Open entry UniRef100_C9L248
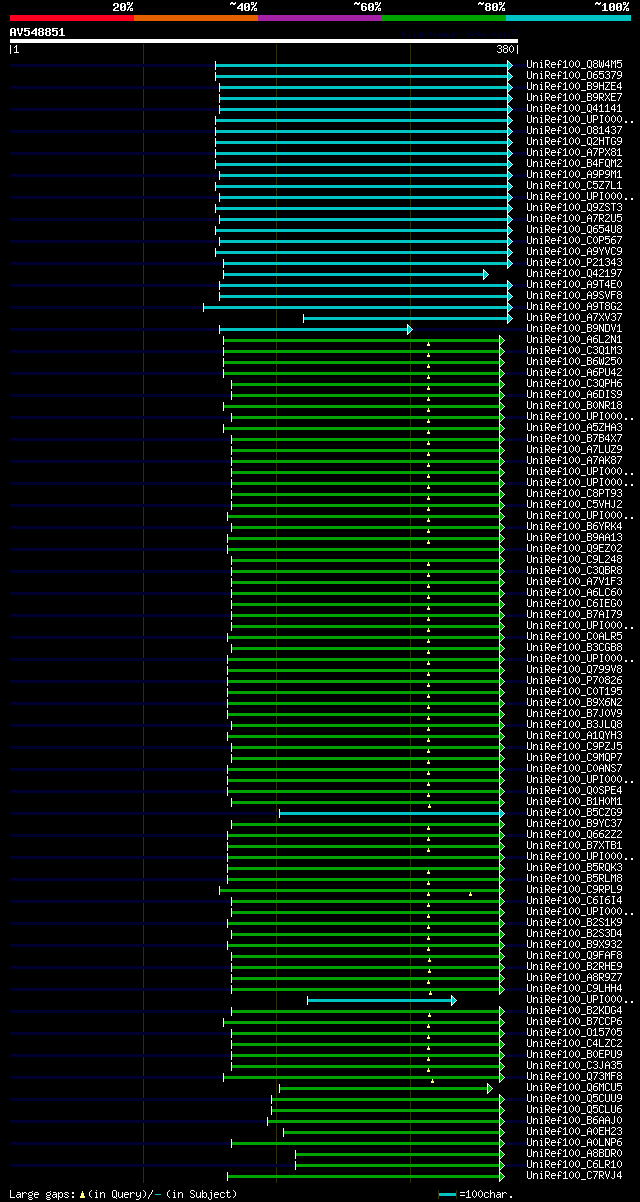640x1202 pixels. [575, 559]
